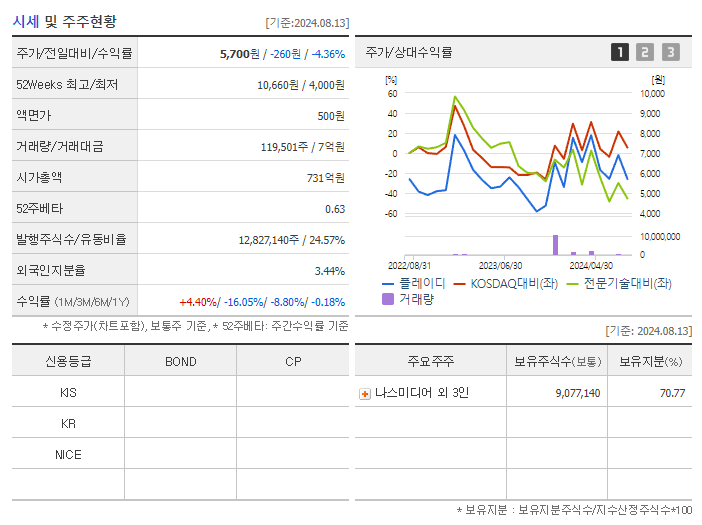The height and width of the screenshot is (525, 702).
Task: Click the 731억원 market cap value
Action: [x=325, y=178]
